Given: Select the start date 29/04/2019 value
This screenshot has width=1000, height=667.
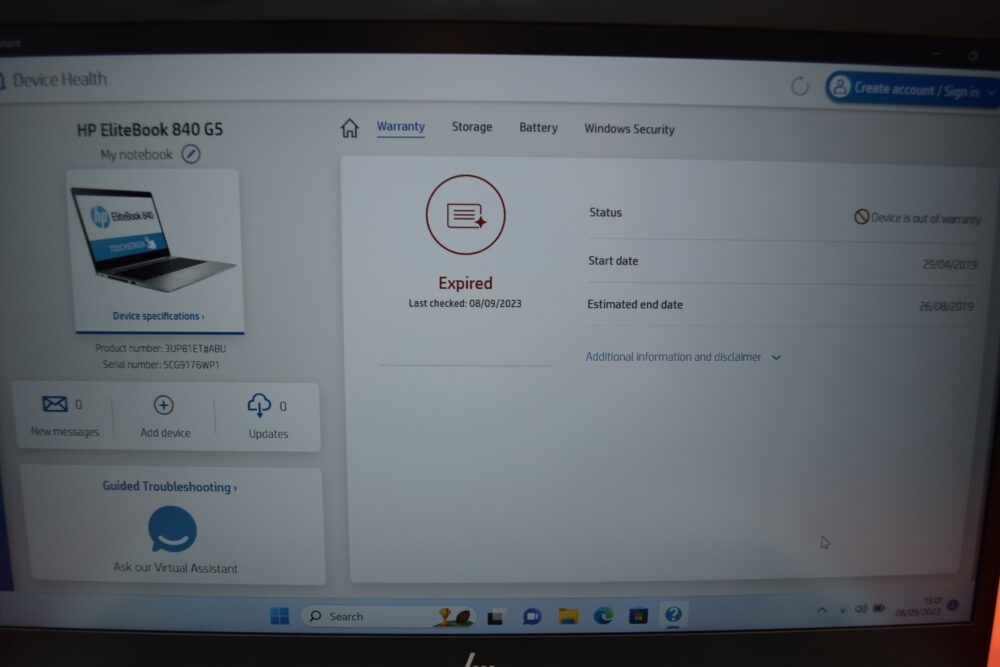Looking at the screenshot, I should point(949,264).
